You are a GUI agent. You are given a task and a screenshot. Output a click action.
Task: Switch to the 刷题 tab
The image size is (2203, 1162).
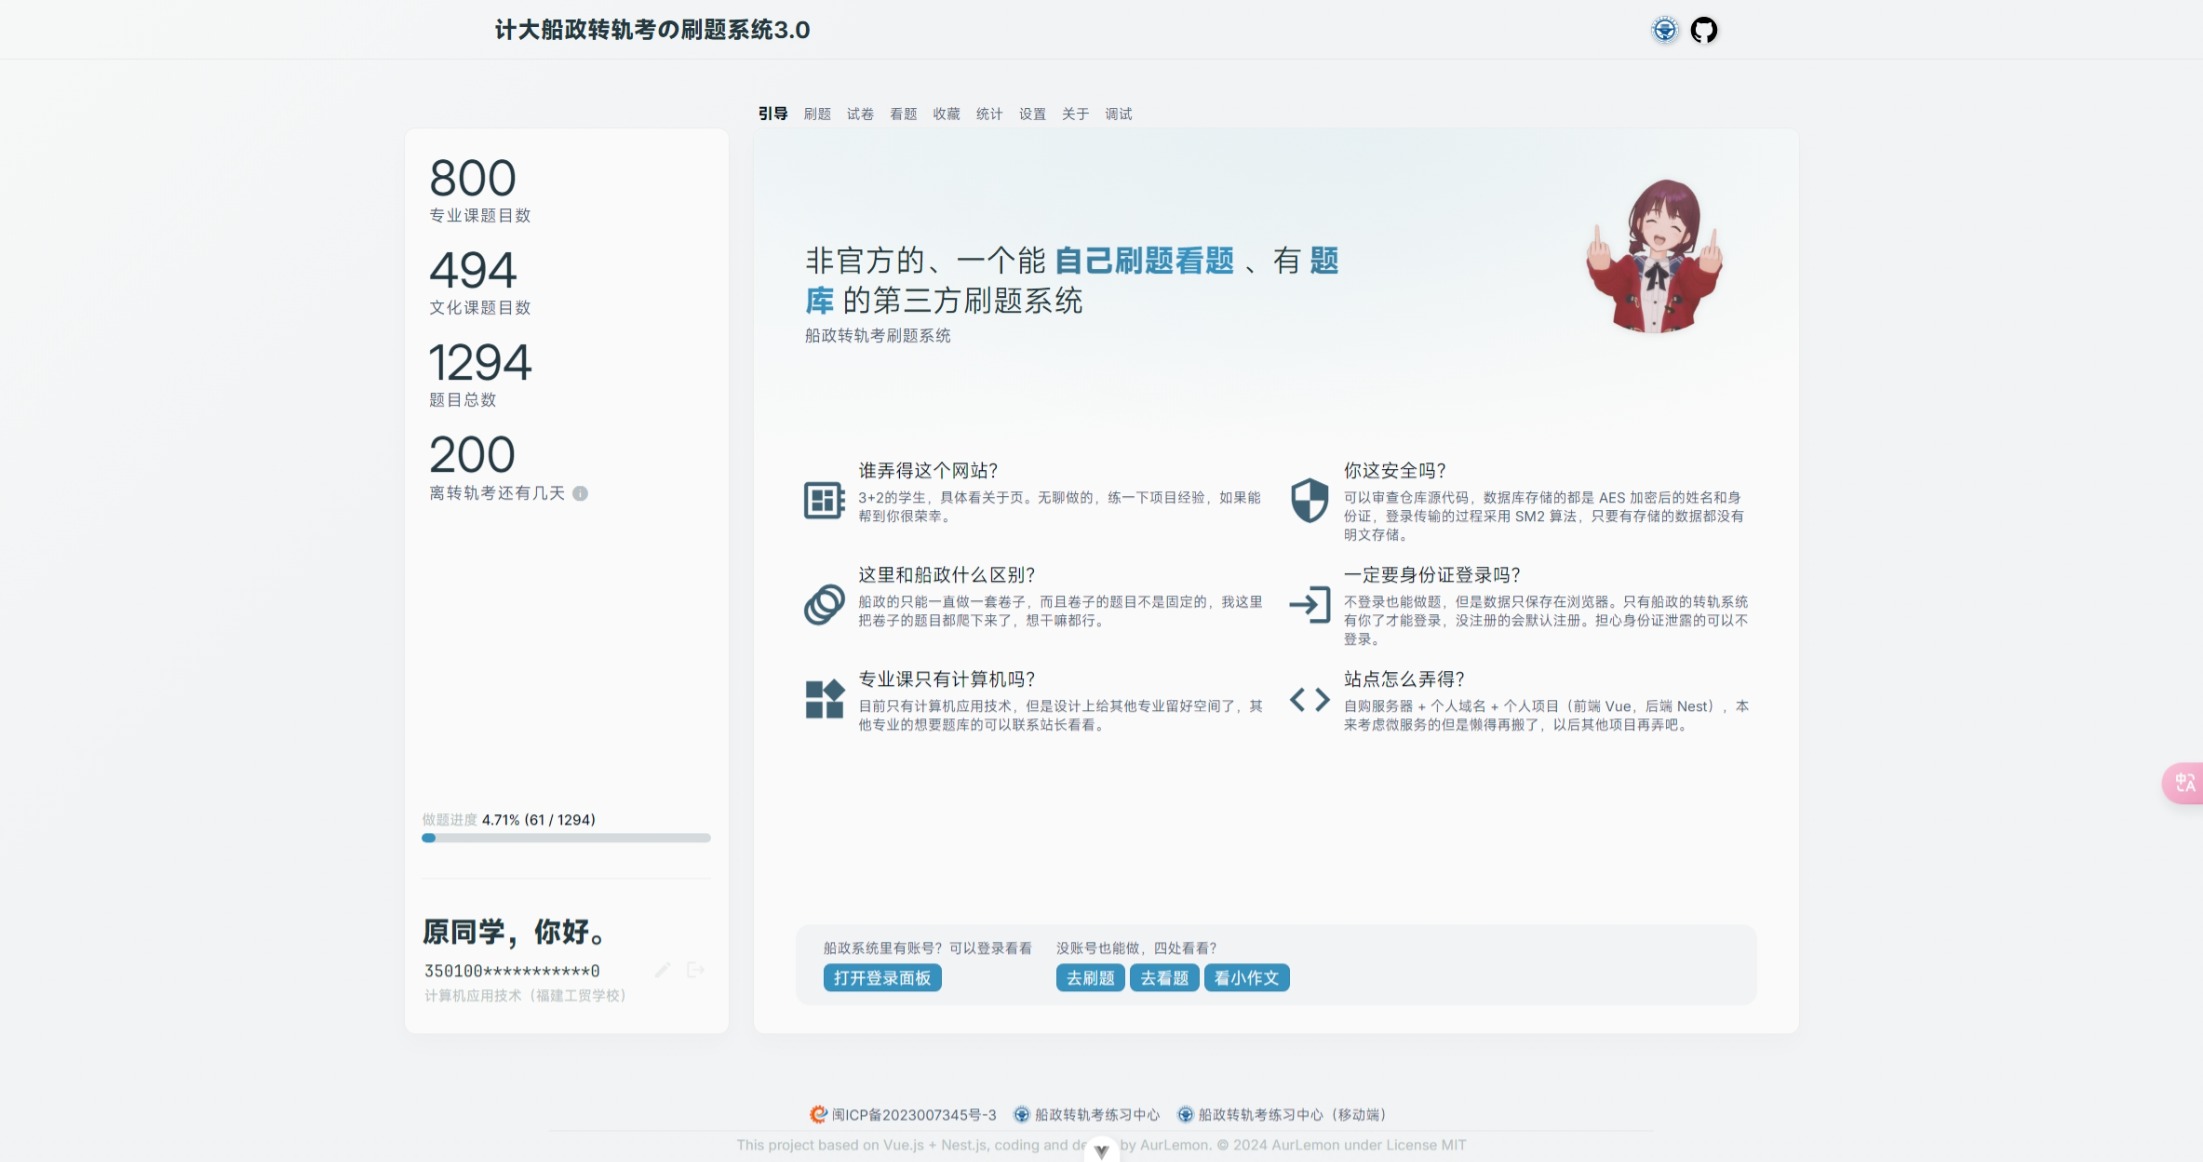[817, 114]
